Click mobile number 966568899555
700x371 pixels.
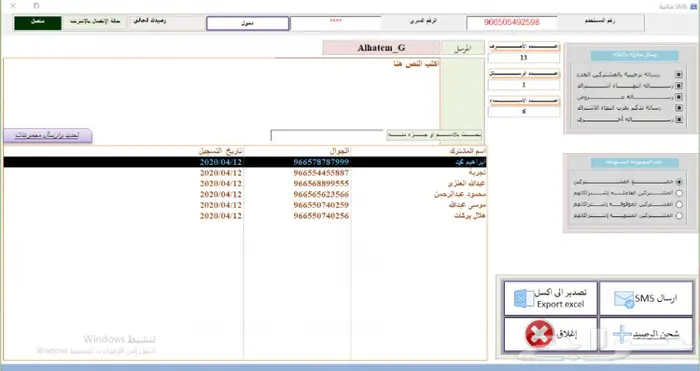[x=321, y=183]
